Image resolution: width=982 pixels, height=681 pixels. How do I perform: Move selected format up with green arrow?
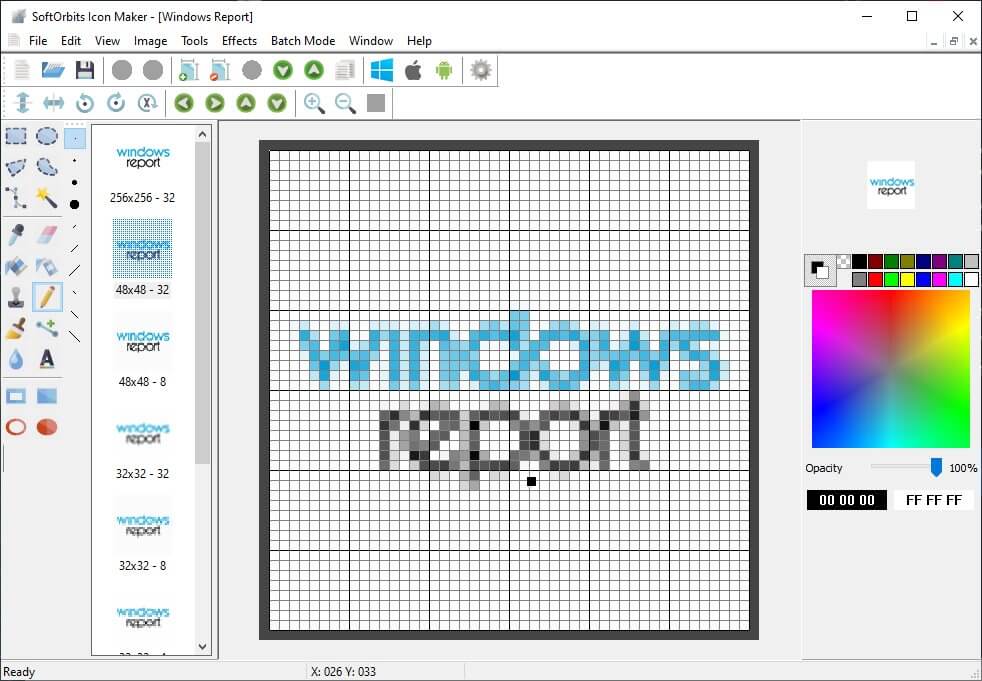[x=314, y=70]
